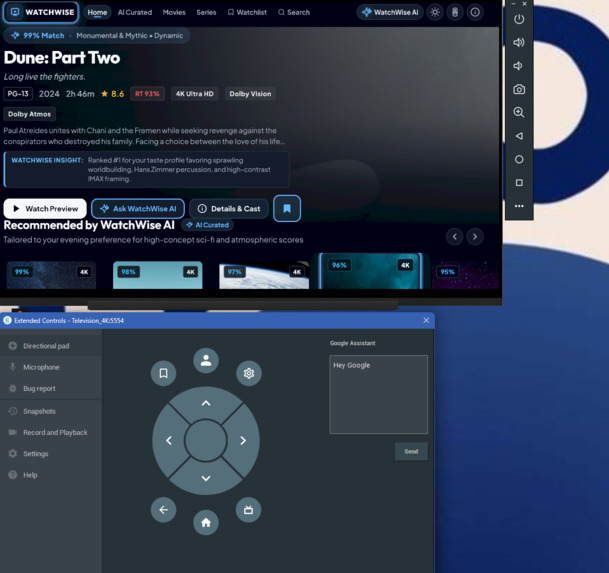This screenshot has width=609, height=573.
Task: Click the emulator power button
Action: click(x=519, y=19)
